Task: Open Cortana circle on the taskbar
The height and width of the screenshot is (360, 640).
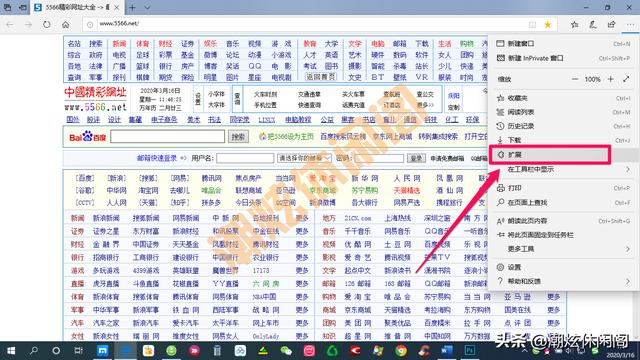Action: pos(56,351)
